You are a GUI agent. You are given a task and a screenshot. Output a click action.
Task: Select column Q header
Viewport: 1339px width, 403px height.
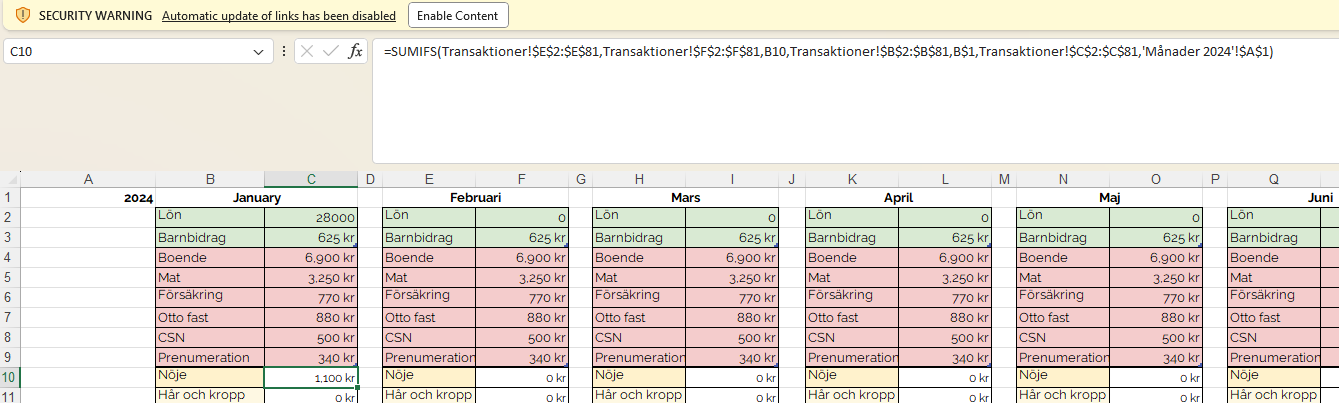pos(1273,179)
